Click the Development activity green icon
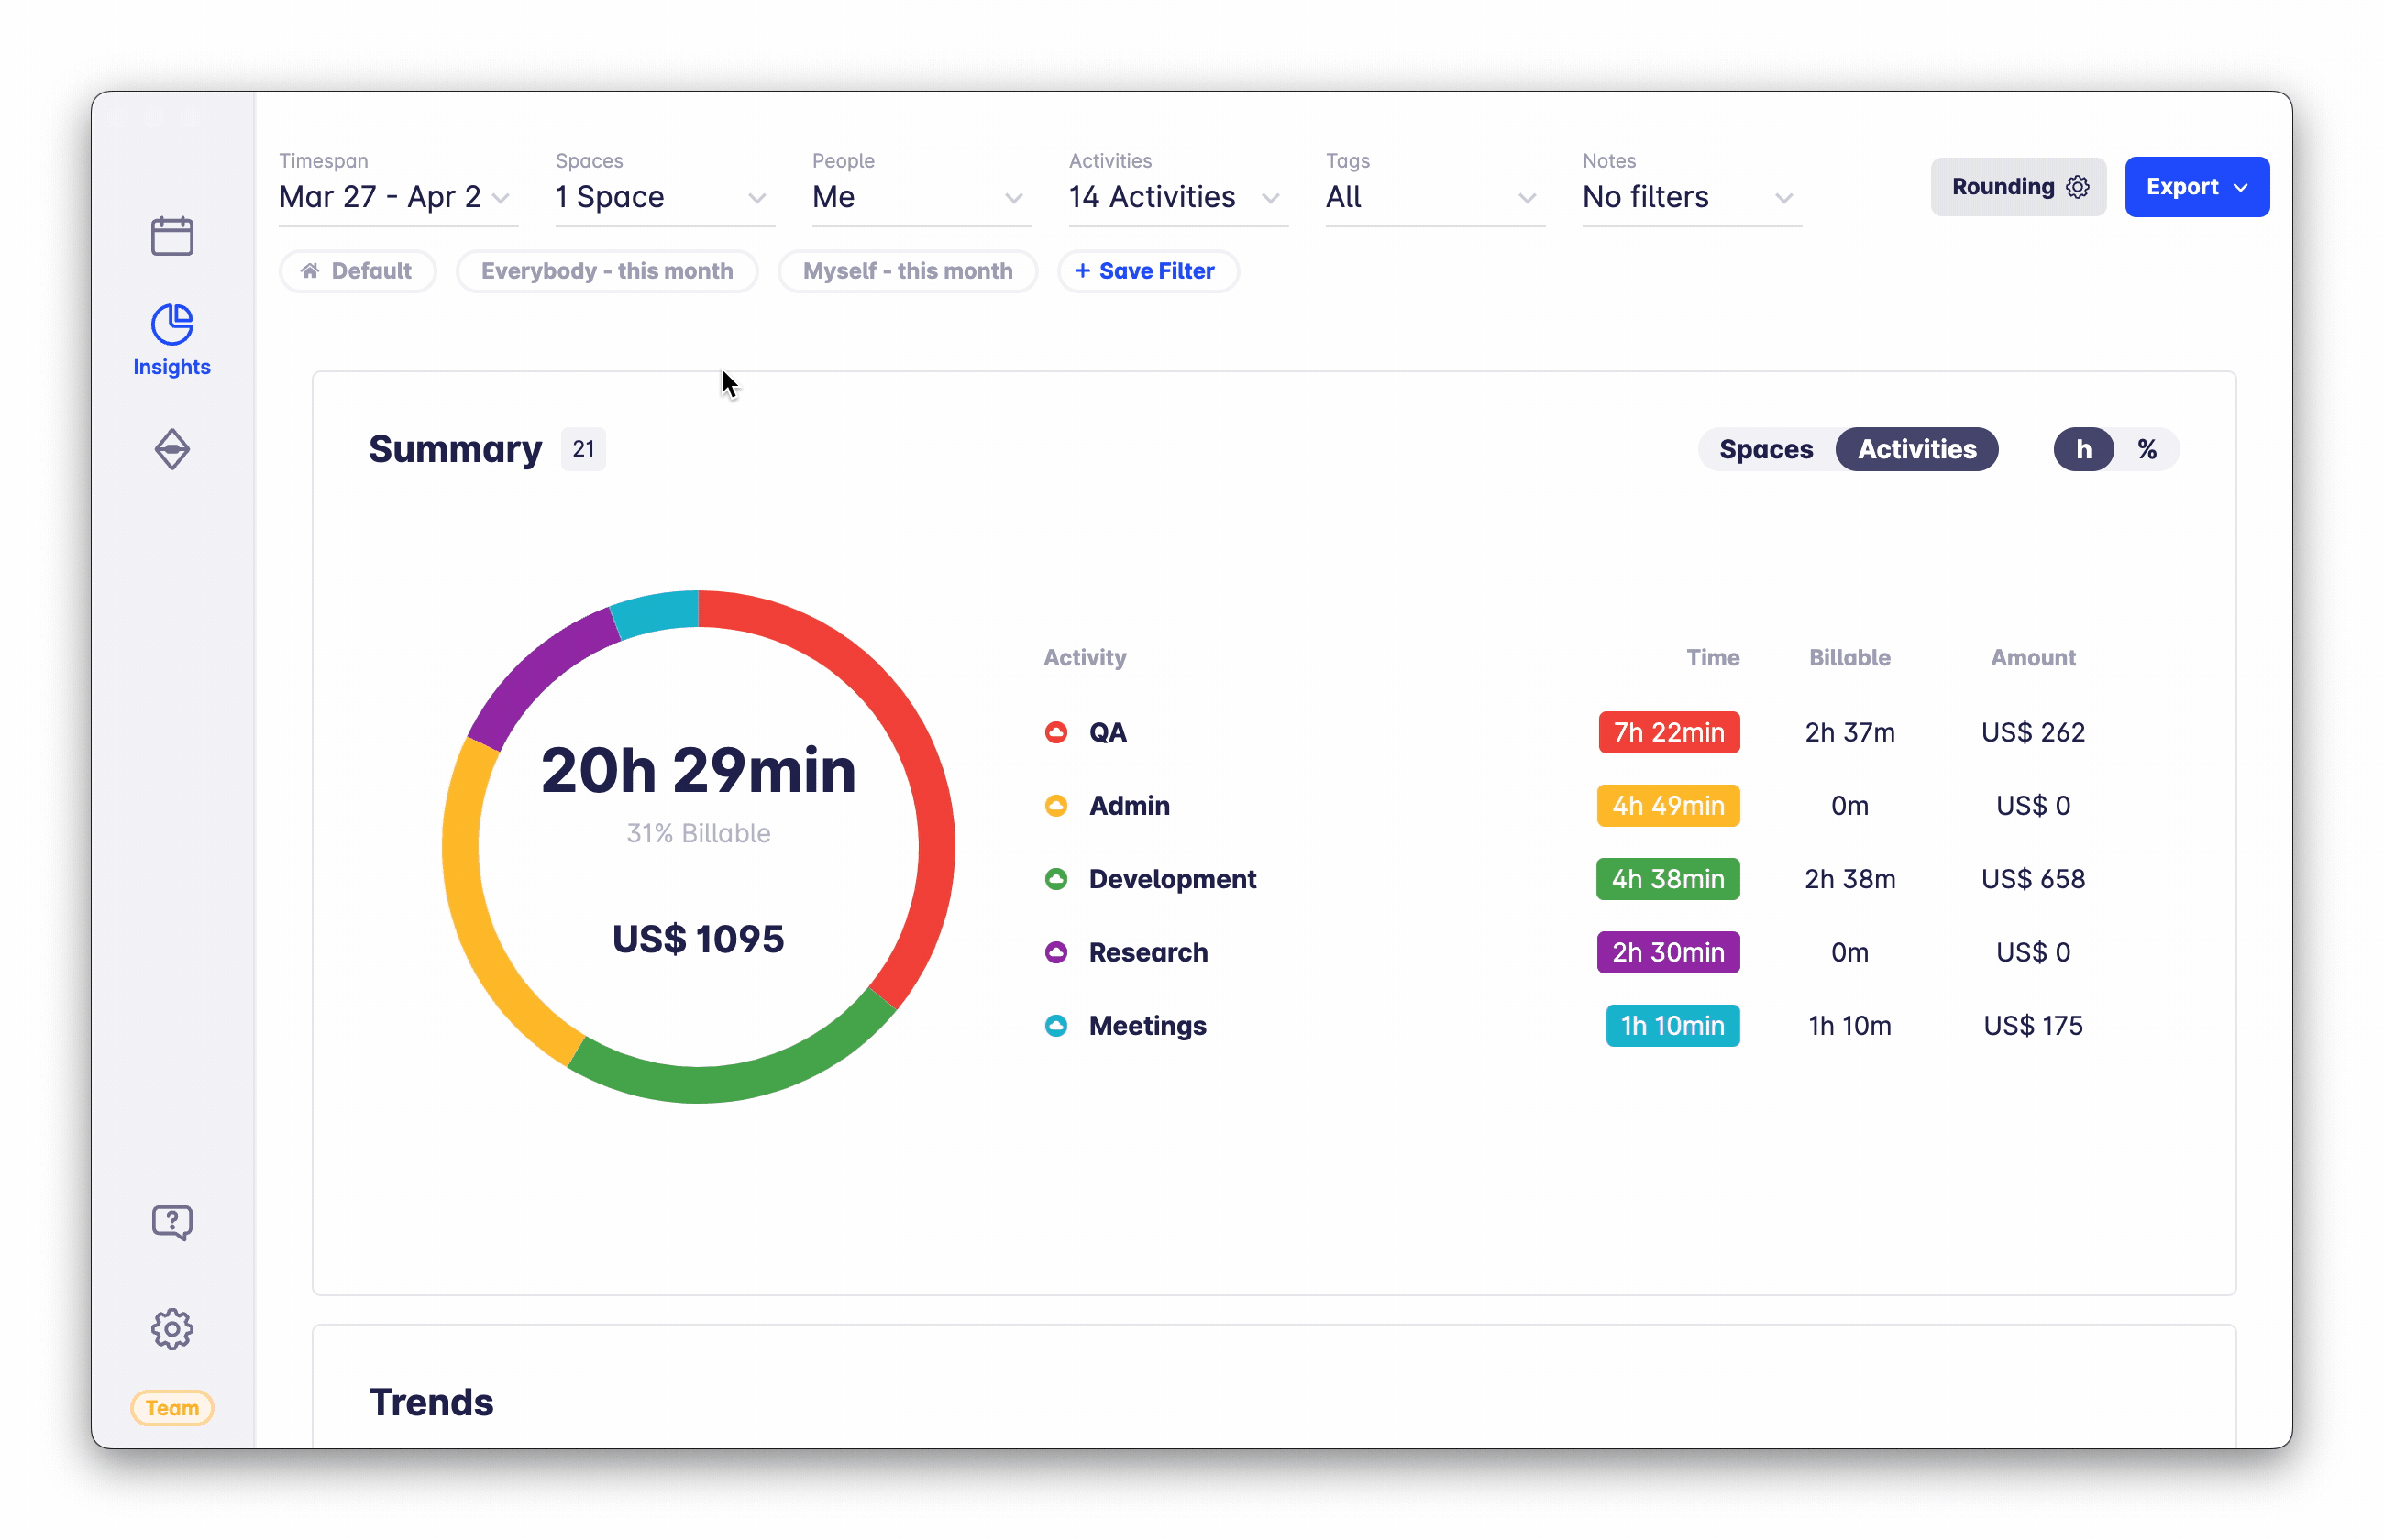 point(1056,879)
